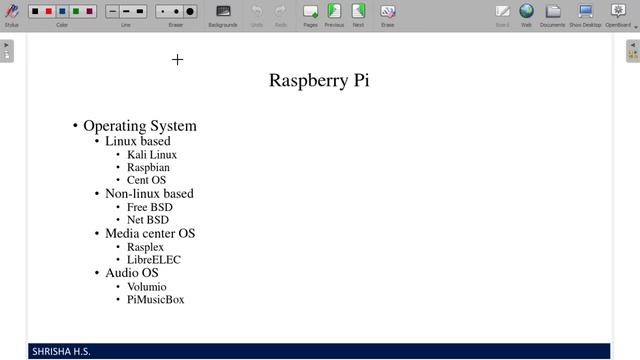The height and width of the screenshot is (360, 640).
Task: Pick the small eraser size
Action: coord(162,11)
